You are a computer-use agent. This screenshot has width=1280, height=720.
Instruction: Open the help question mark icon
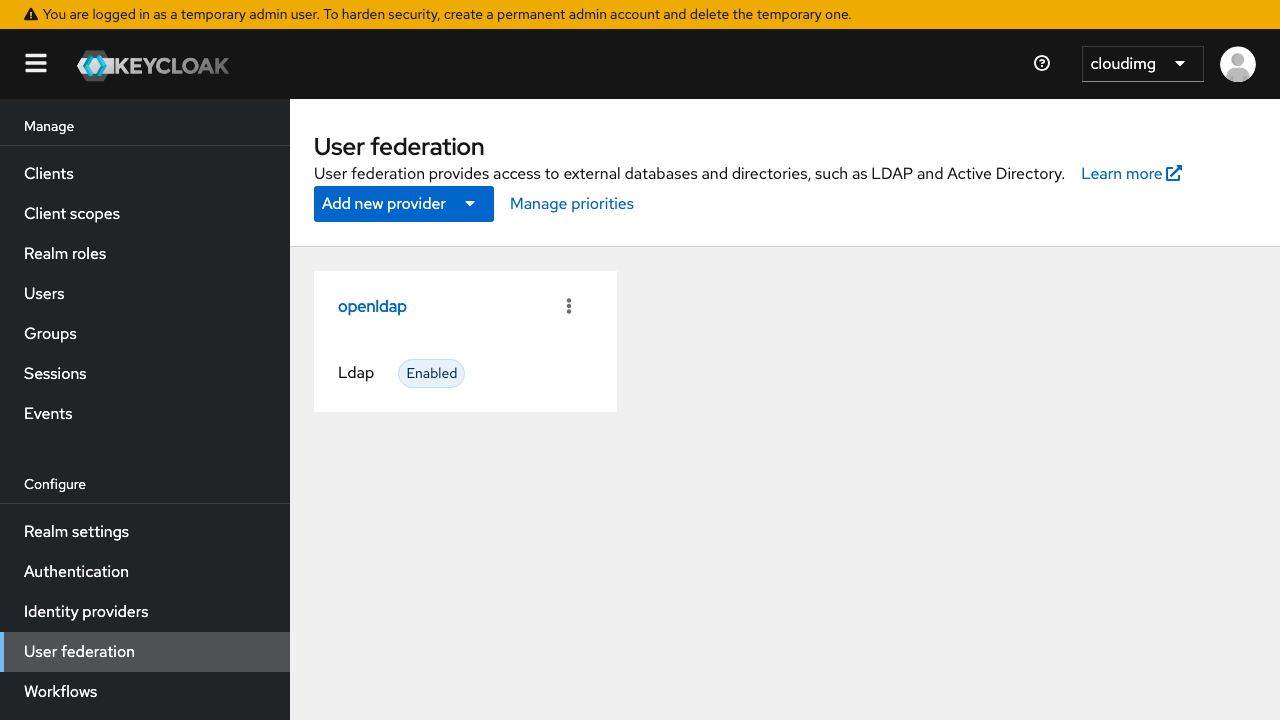coord(1042,64)
